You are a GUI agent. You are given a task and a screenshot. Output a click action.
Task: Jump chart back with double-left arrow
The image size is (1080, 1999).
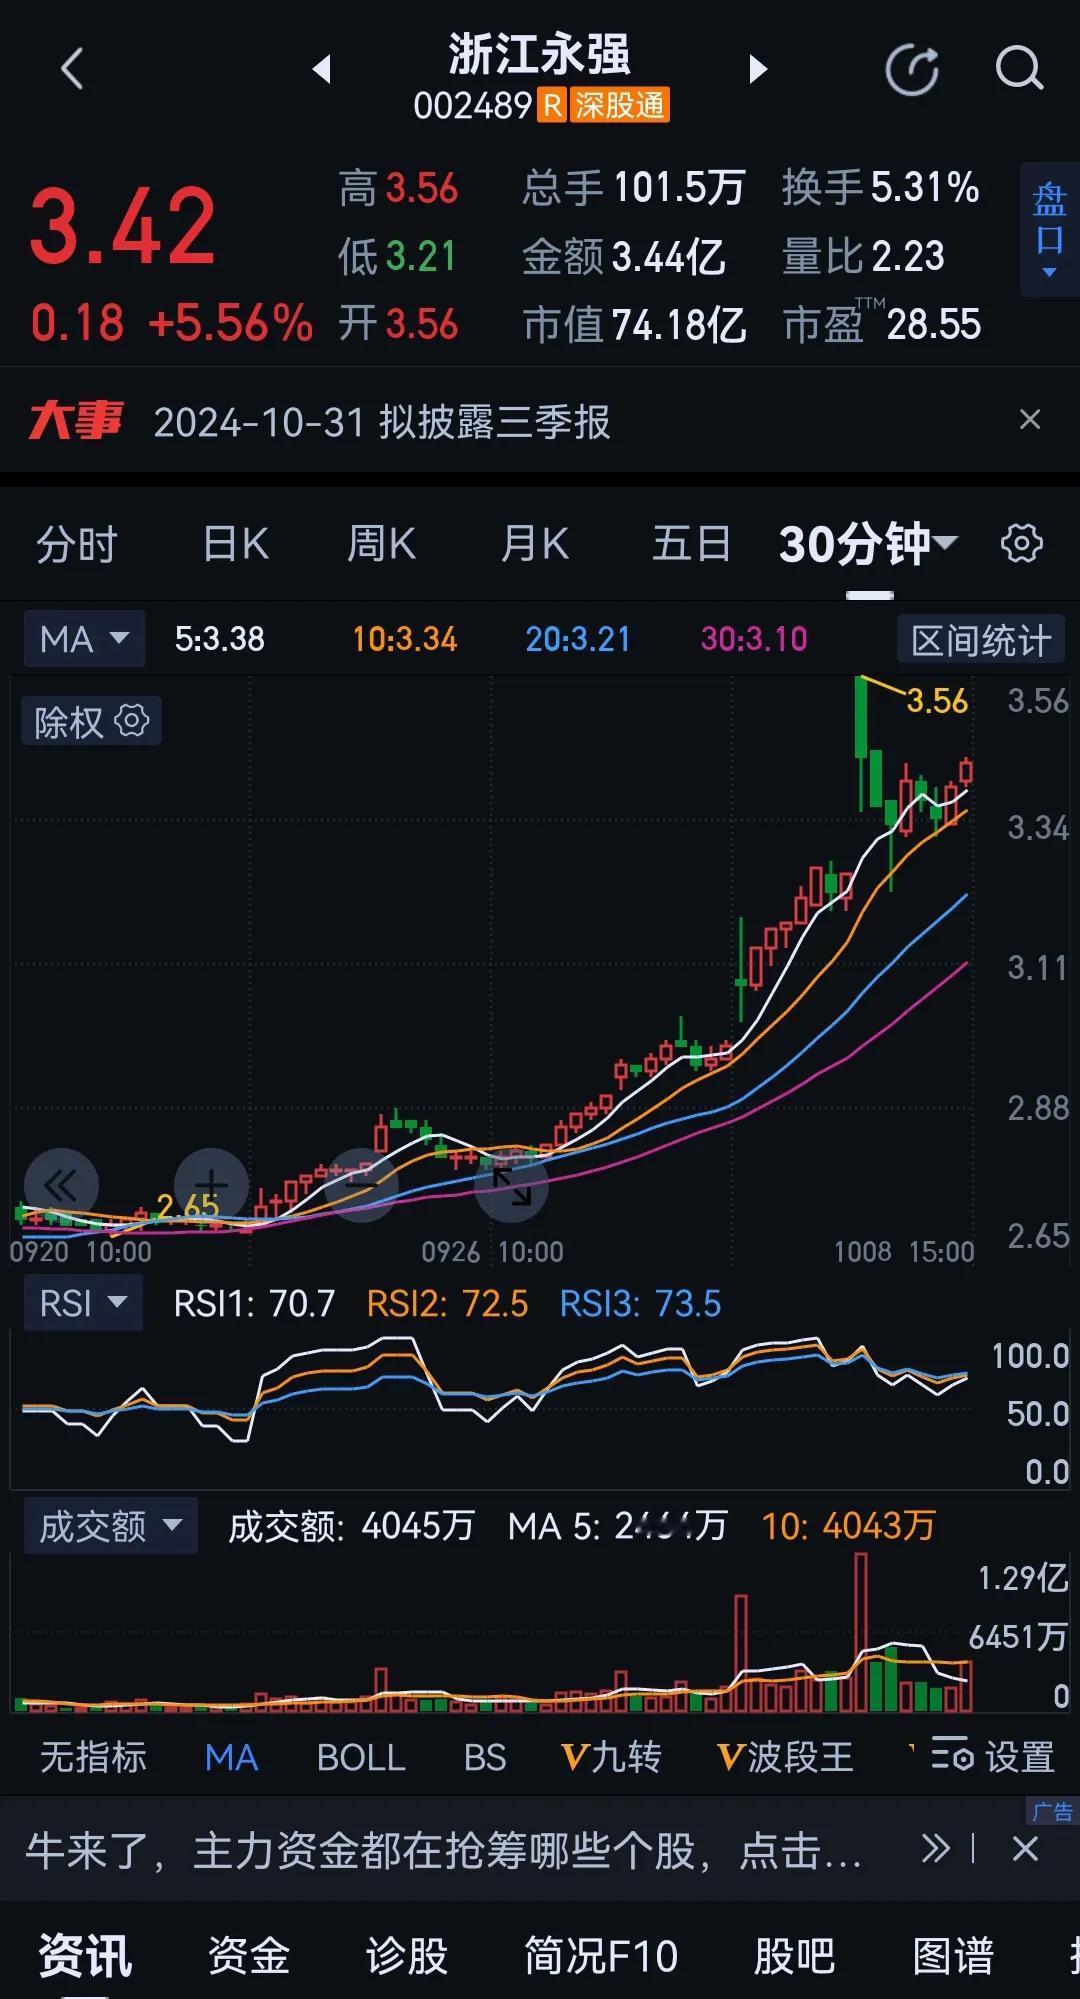pyautogui.click(x=61, y=1186)
